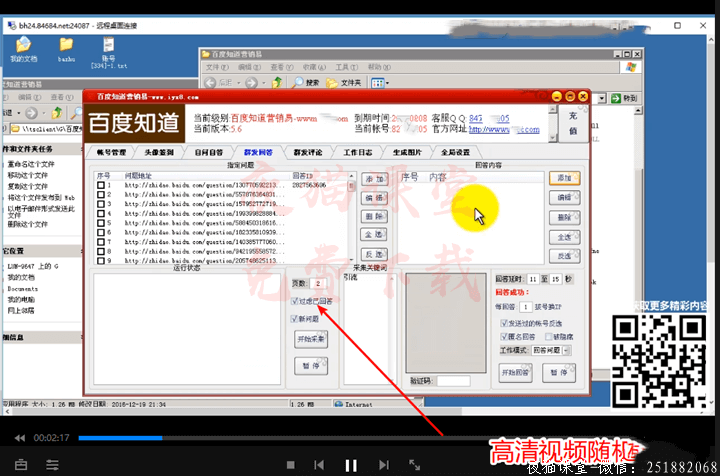720x476 pixels.
Task: Click 删除这个文件 in left task pane
Action: (27, 224)
